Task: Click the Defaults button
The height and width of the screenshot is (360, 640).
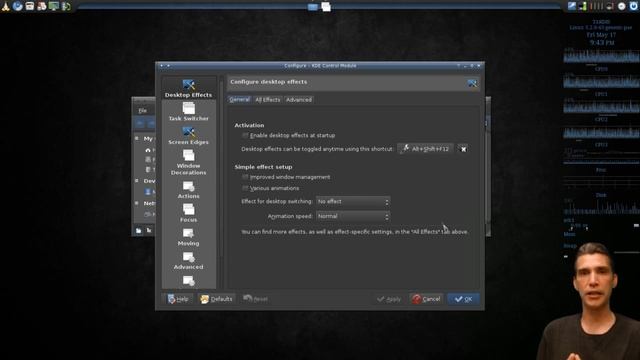Action: [216, 299]
